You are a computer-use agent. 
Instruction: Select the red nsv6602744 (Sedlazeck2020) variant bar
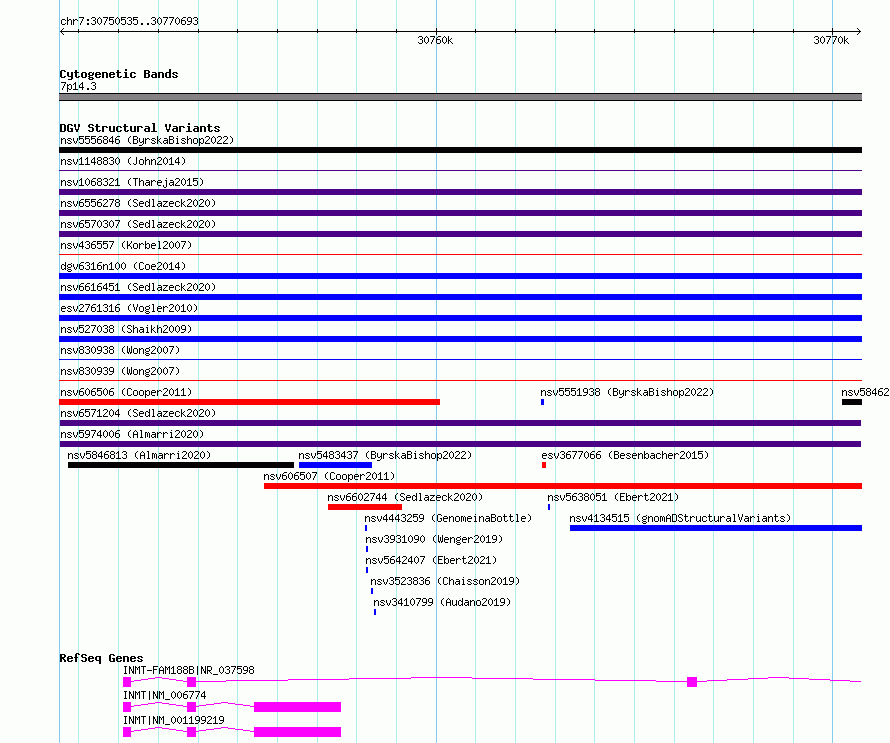click(364, 507)
